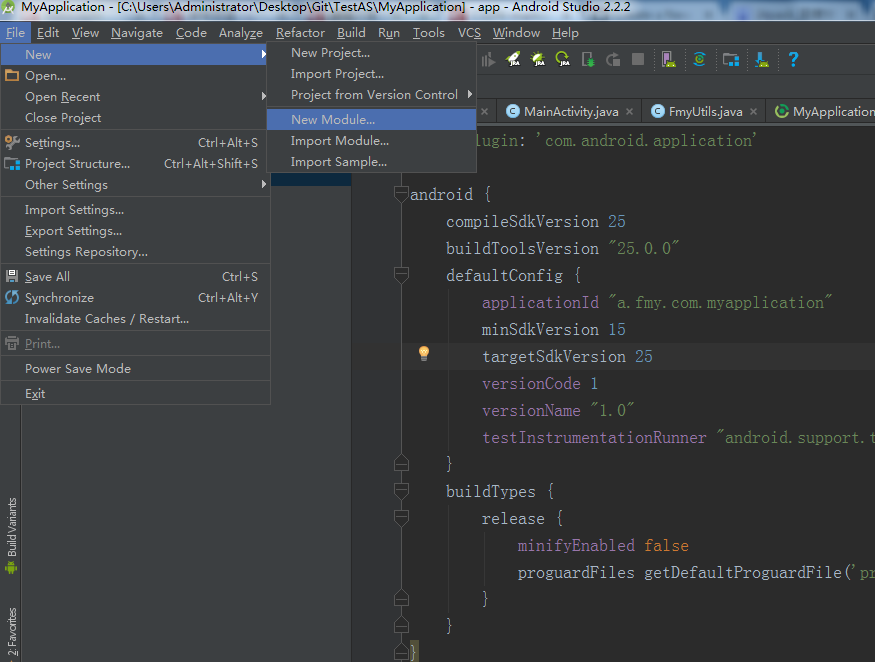The image size is (875, 662).
Task: Click the targetSdkVersion value 25
Action: pos(643,356)
